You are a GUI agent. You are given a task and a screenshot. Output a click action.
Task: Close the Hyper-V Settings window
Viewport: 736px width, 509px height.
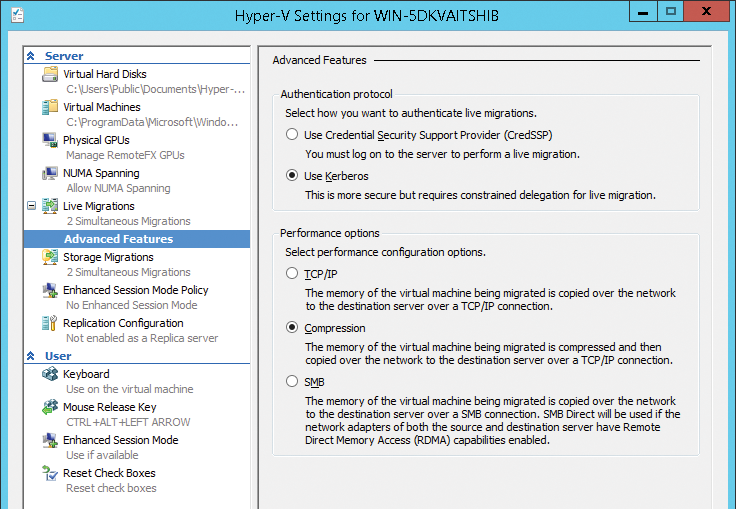click(x=706, y=11)
